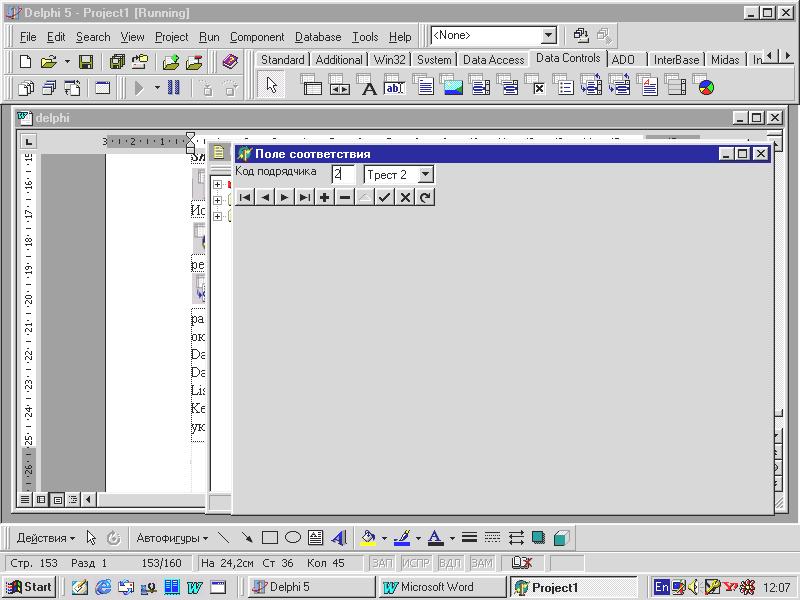Click the New Form icon

tap(103, 88)
